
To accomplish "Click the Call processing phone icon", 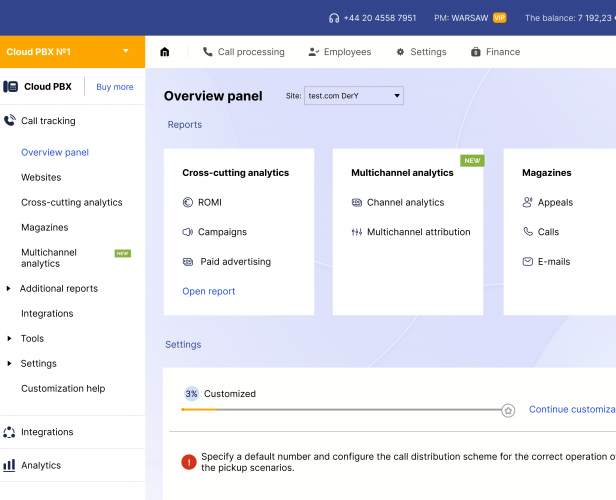I will tap(207, 52).
